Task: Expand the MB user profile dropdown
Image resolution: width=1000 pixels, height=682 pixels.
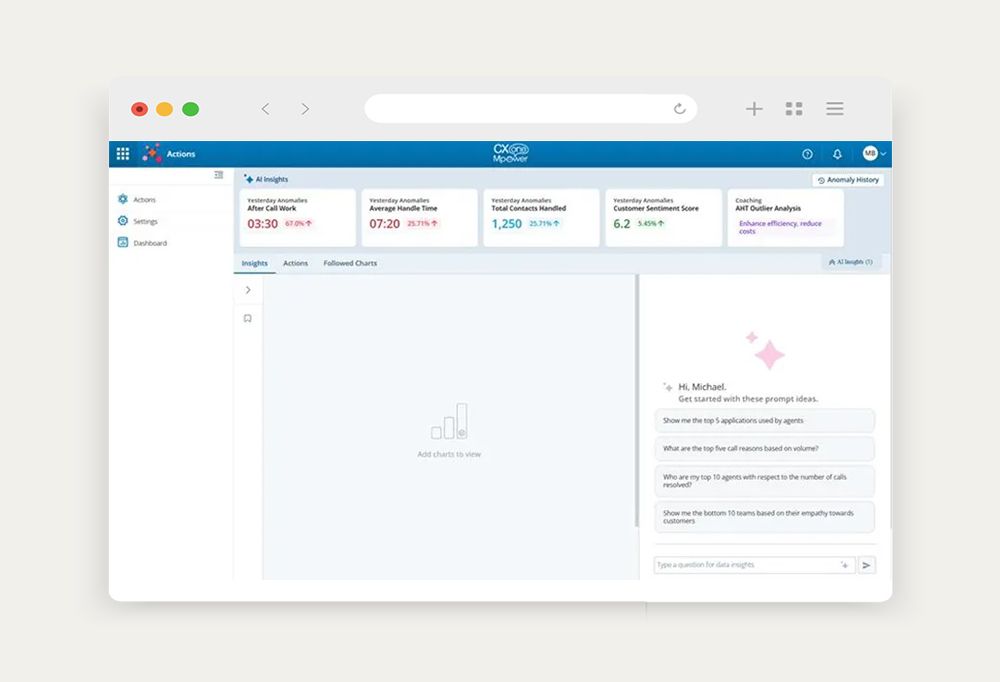Action: [x=874, y=154]
